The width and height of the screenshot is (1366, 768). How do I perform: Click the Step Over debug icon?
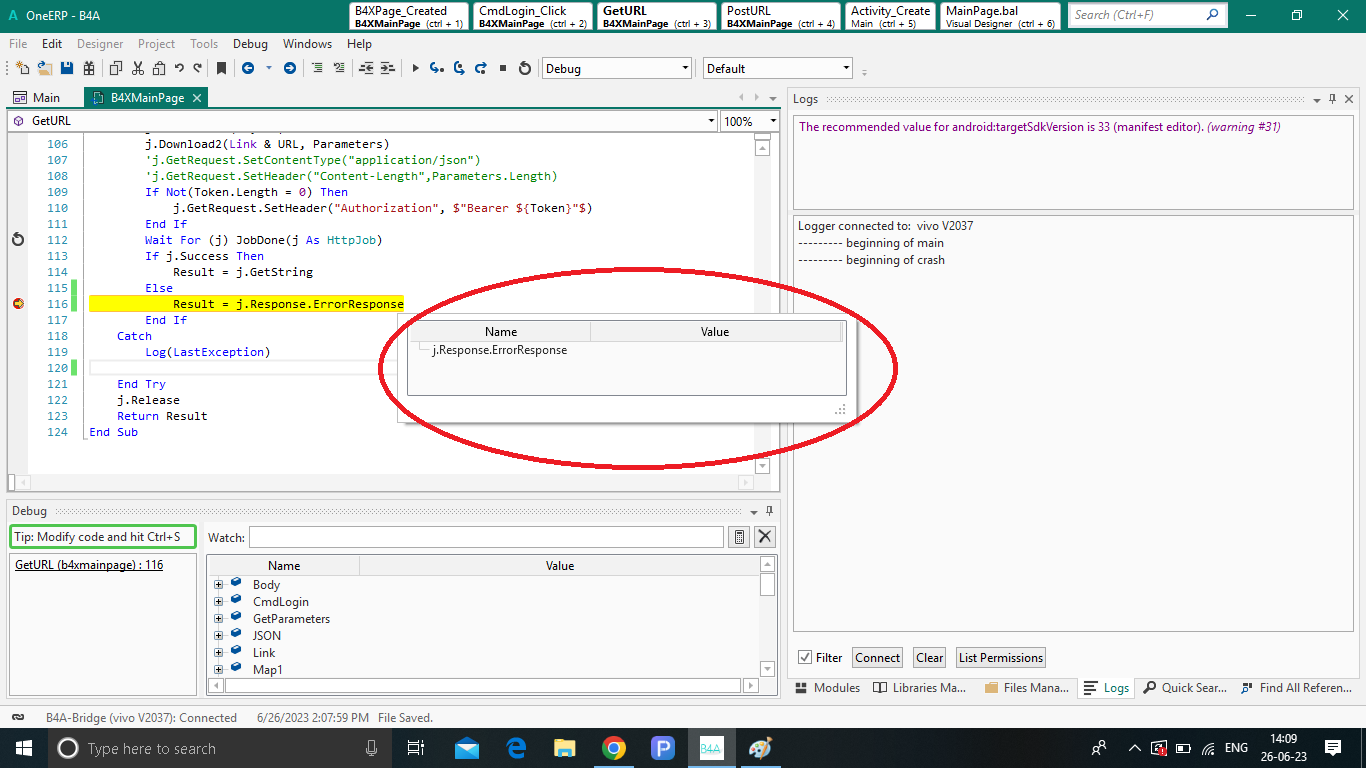pos(459,68)
